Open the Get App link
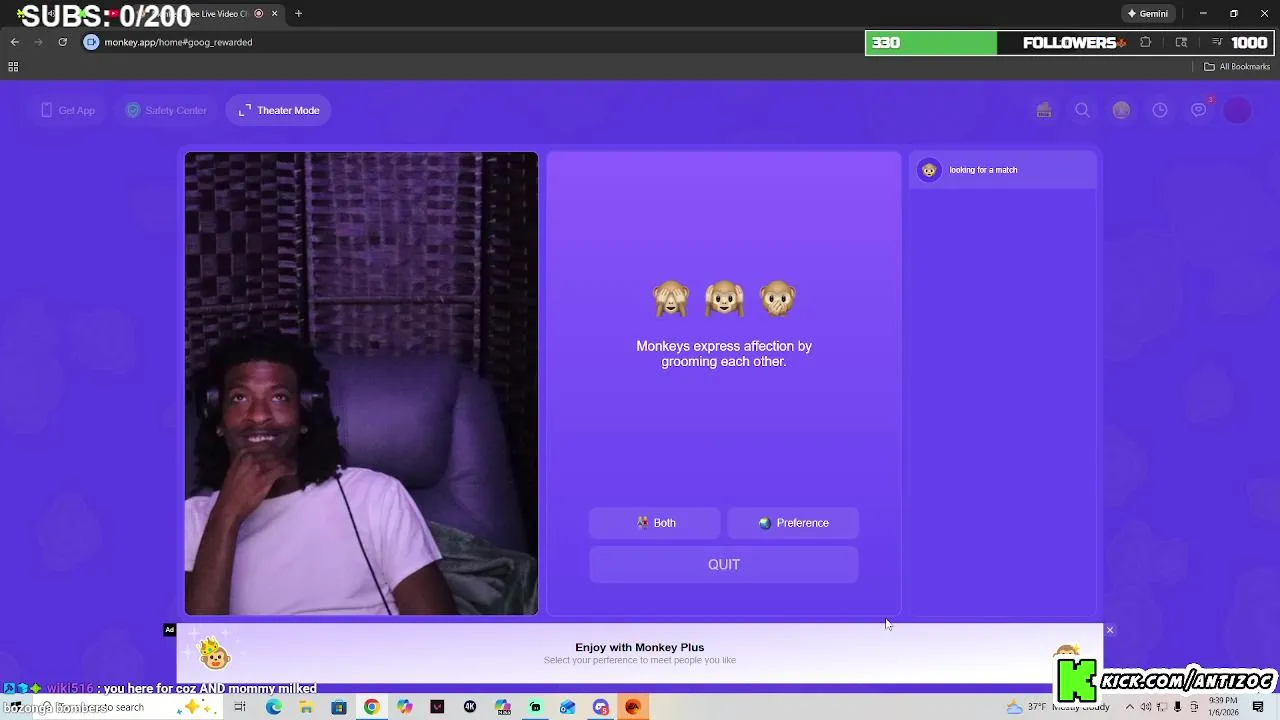The height and width of the screenshot is (720, 1280). click(68, 110)
